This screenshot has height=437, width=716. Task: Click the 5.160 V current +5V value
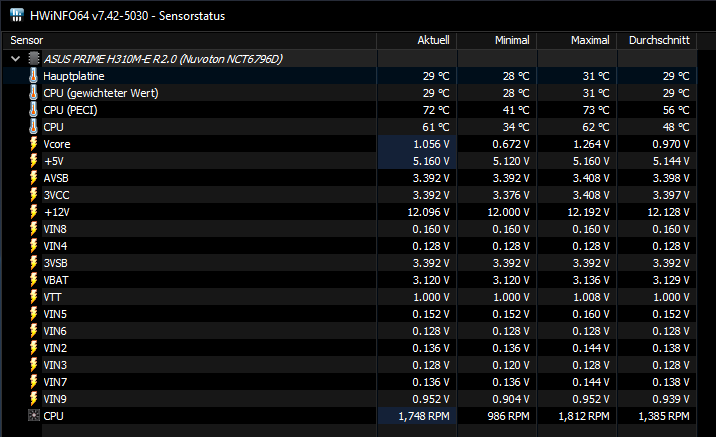(x=431, y=161)
